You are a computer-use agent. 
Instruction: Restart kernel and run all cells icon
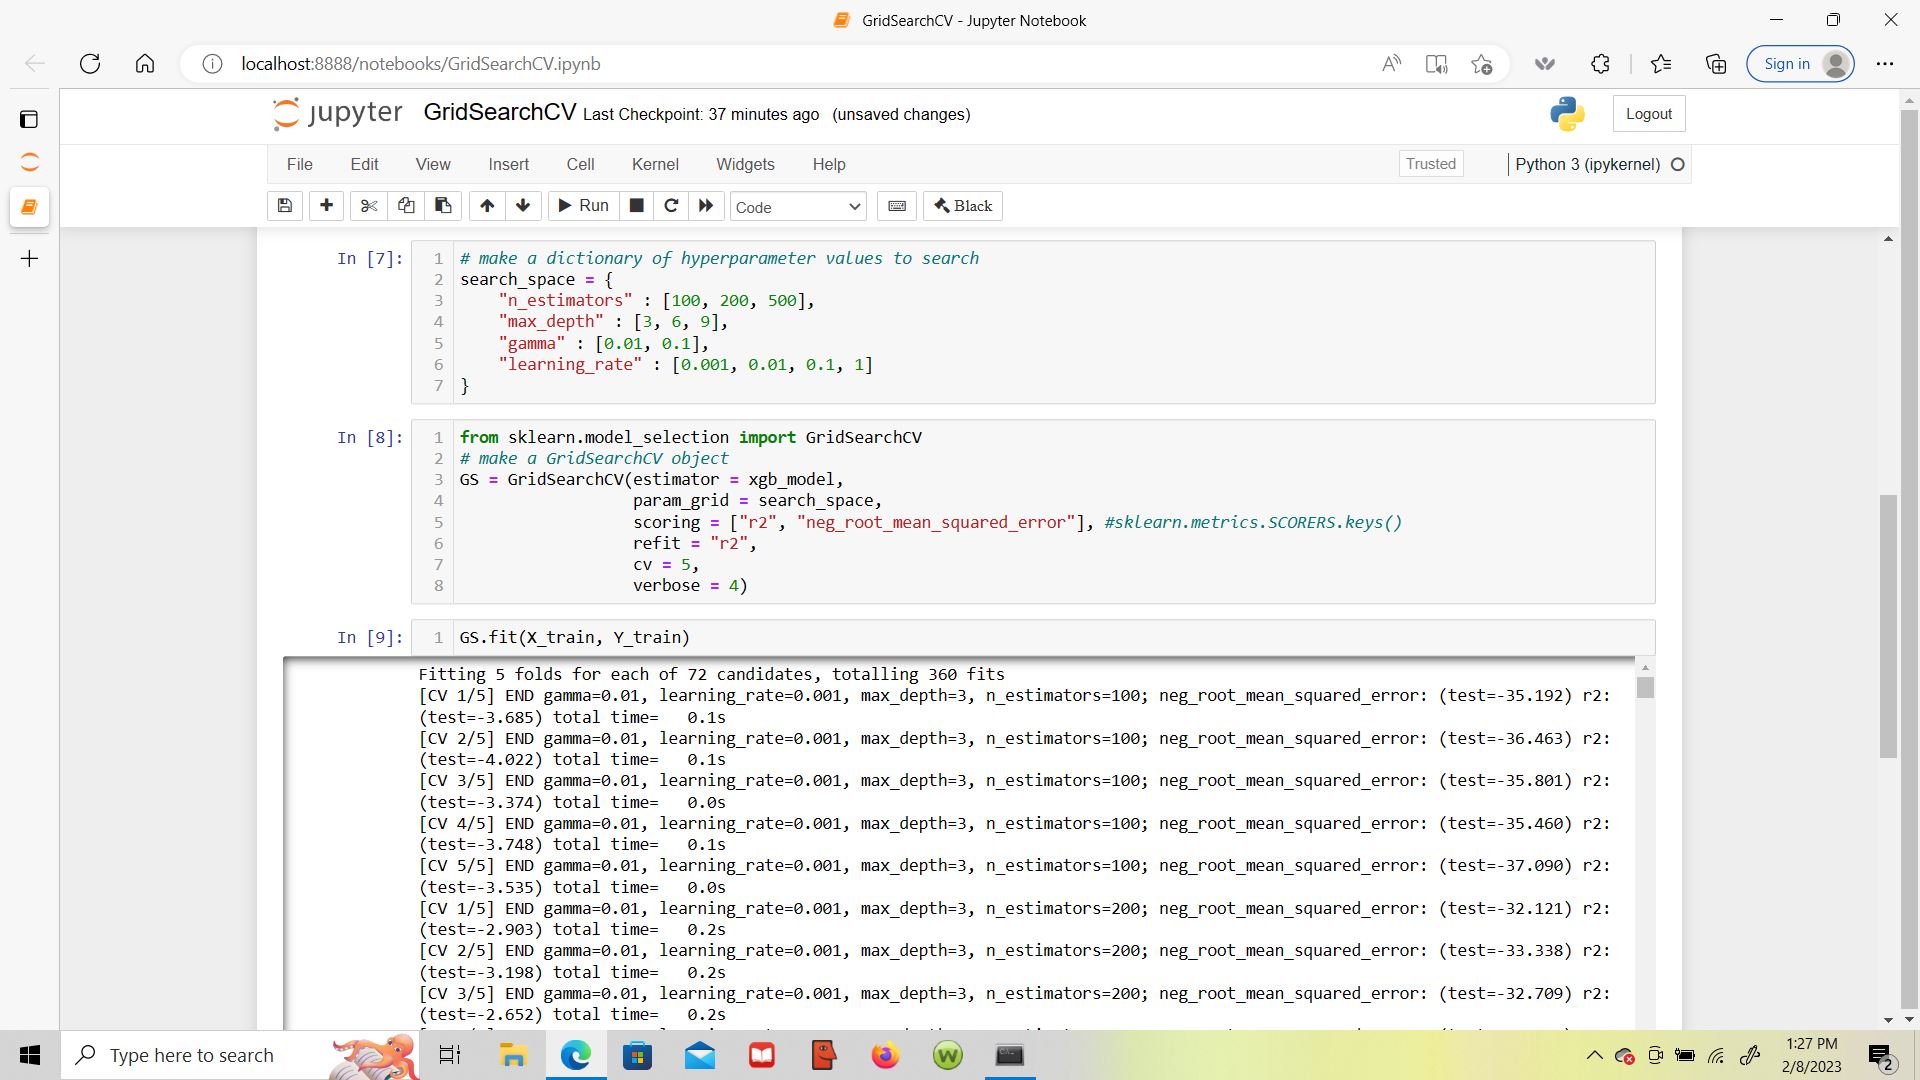point(706,206)
